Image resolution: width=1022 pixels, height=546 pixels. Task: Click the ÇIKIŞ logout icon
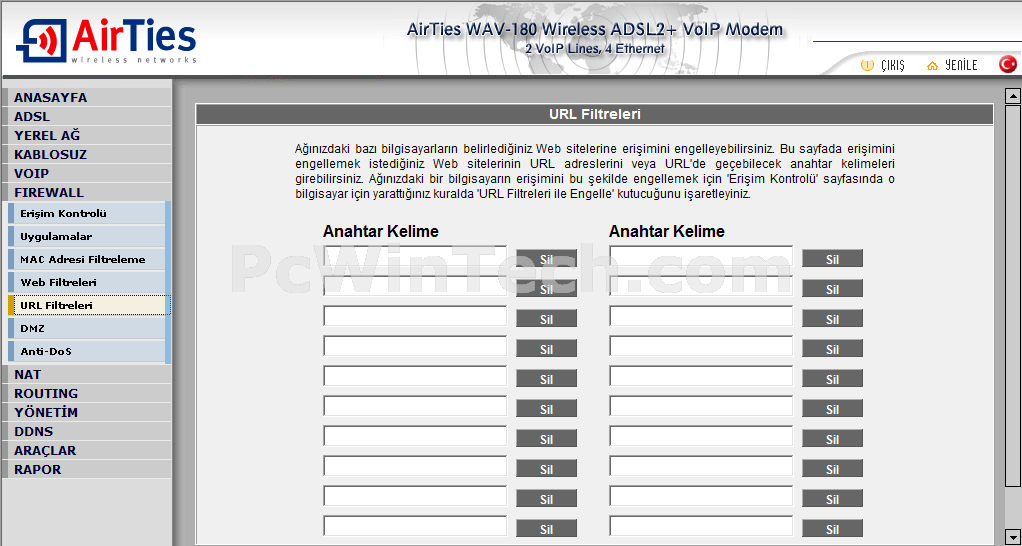[x=867, y=65]
